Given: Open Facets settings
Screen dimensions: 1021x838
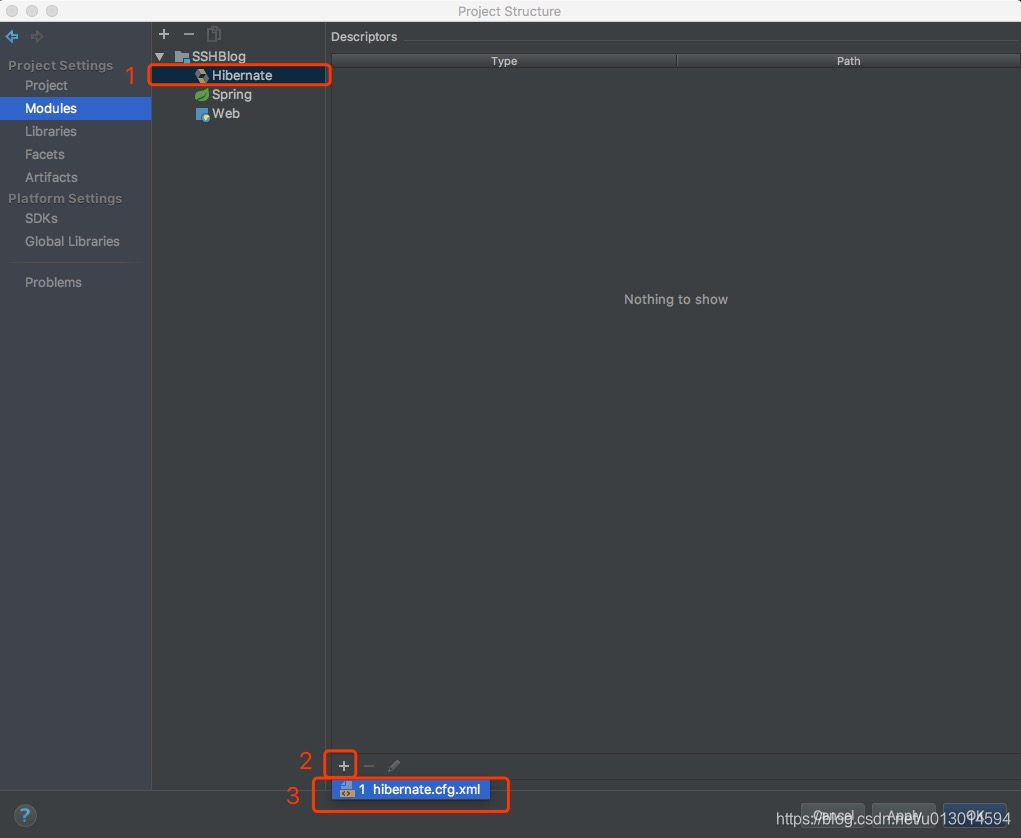Looking at the screenshot, I should coord(45,154).
